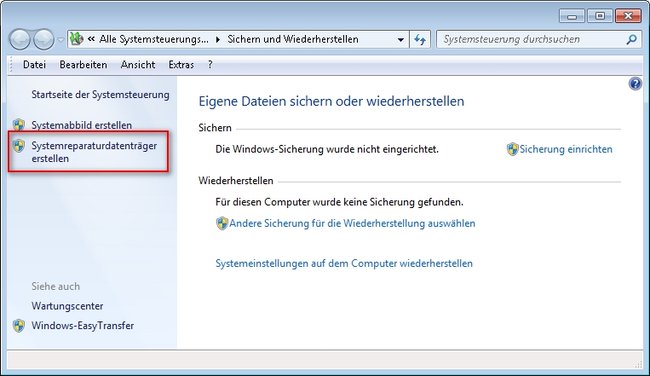Viewport: 650px width, 376px height.
Task: Click 'Andere Sicherung für die Wiederherstellung auswählen'
Action: [352, 223]
